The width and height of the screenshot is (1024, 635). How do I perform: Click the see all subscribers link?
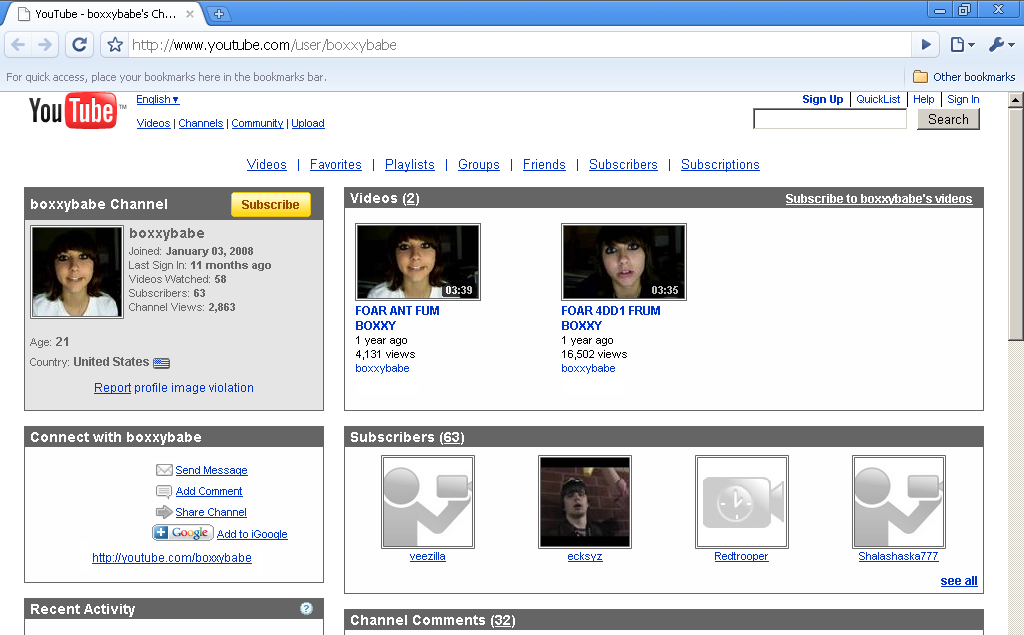click(x=959, y=581)
